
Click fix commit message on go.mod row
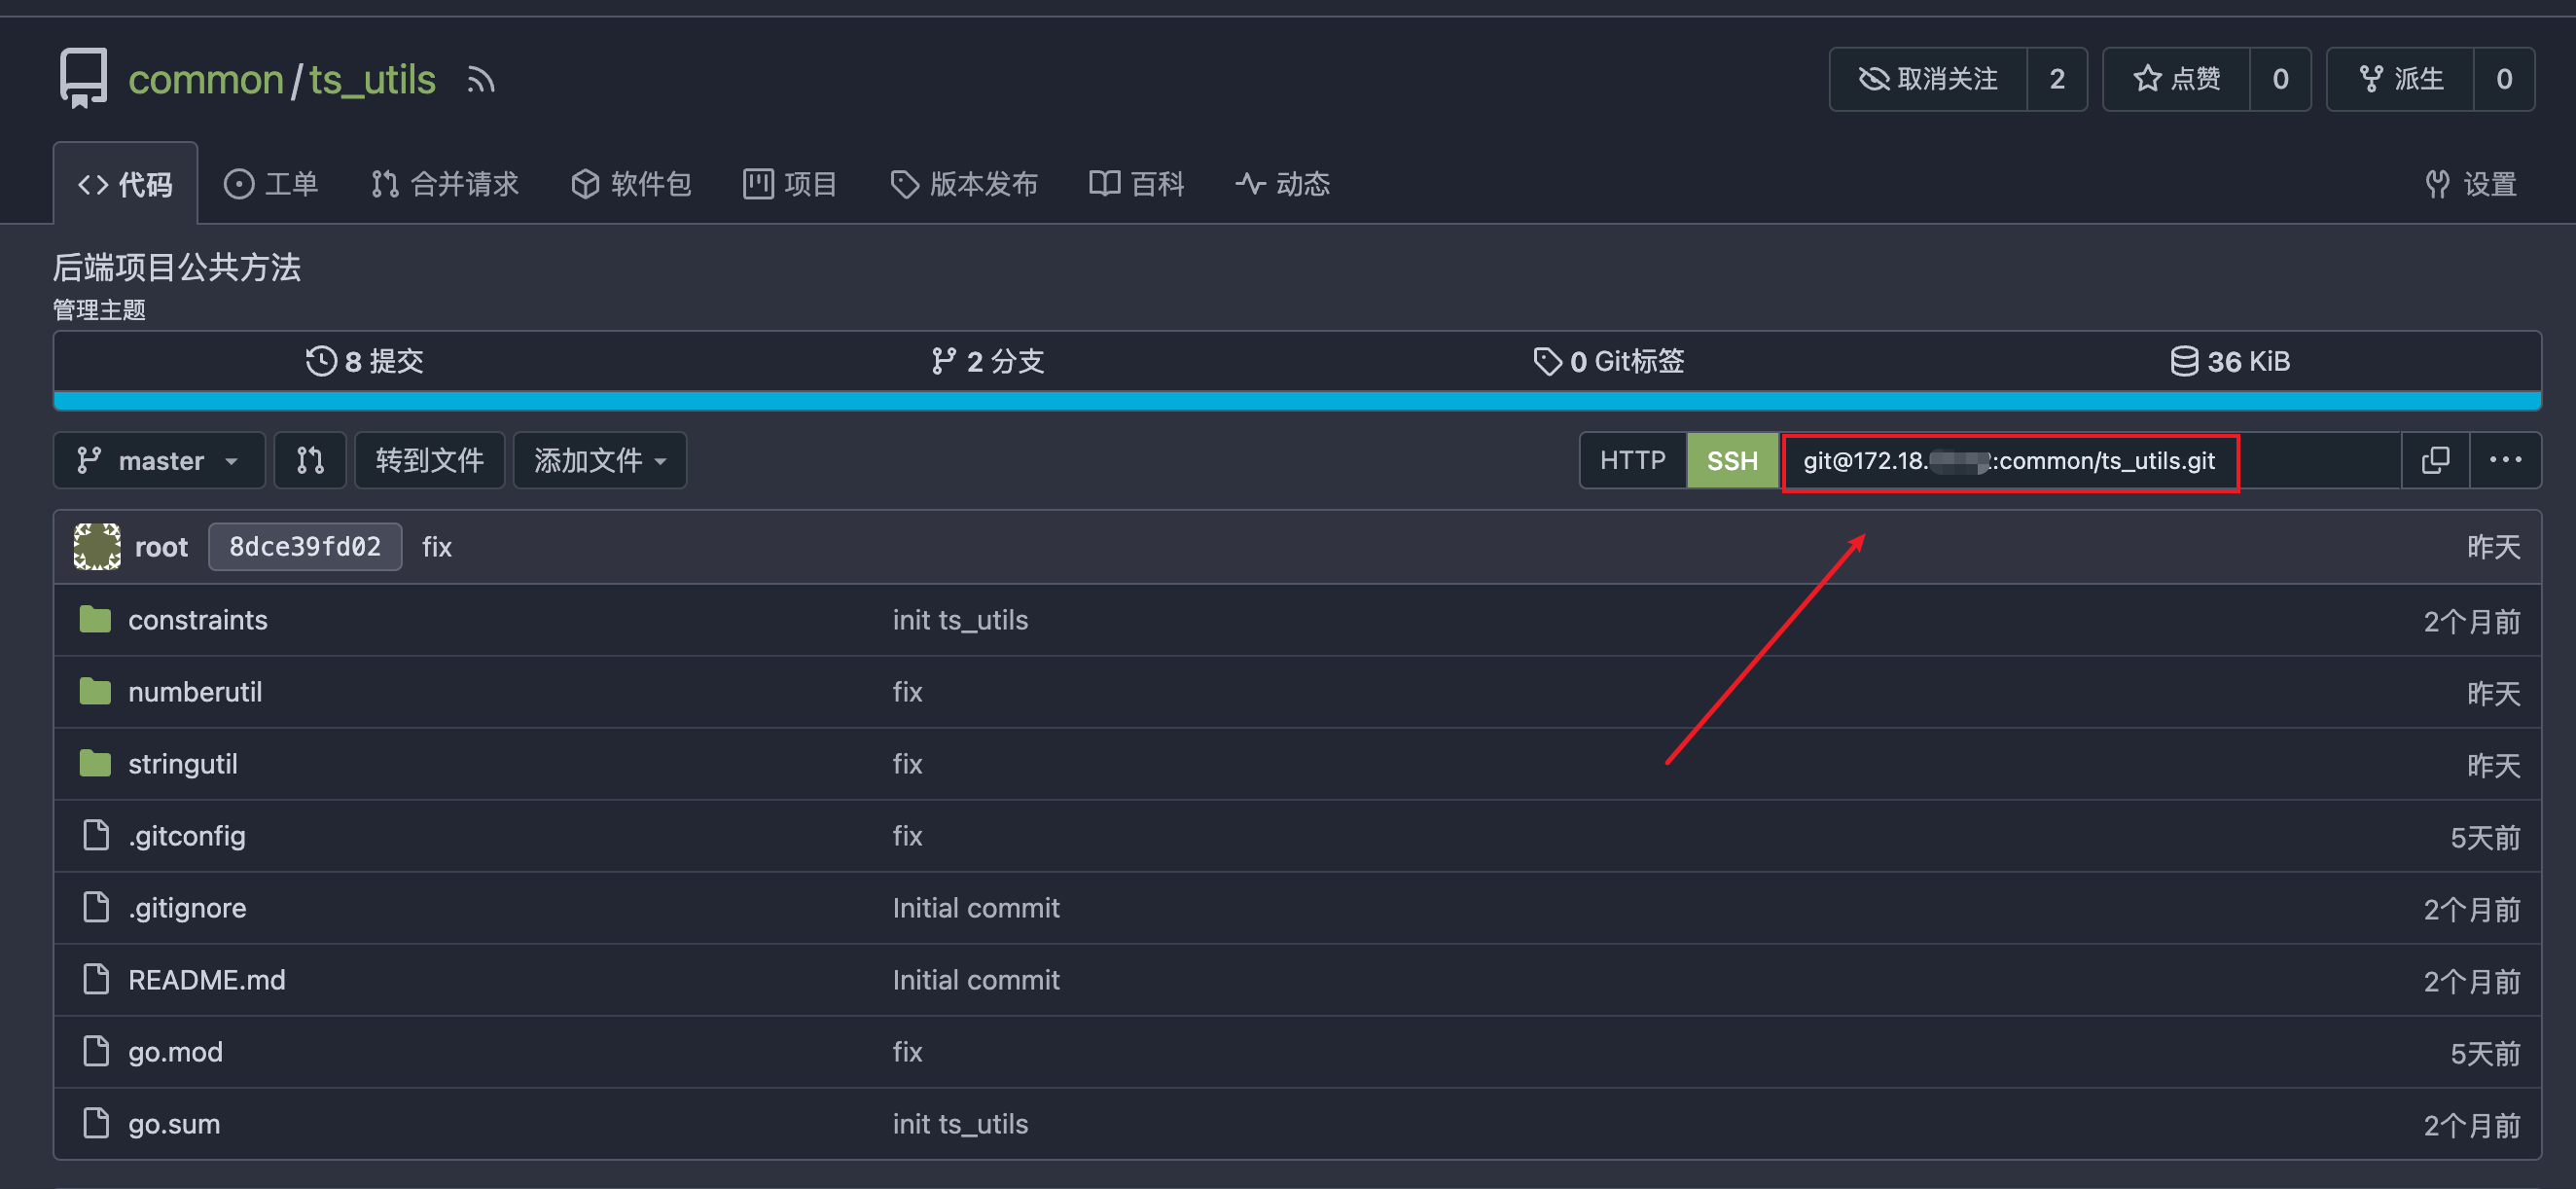907,1052
